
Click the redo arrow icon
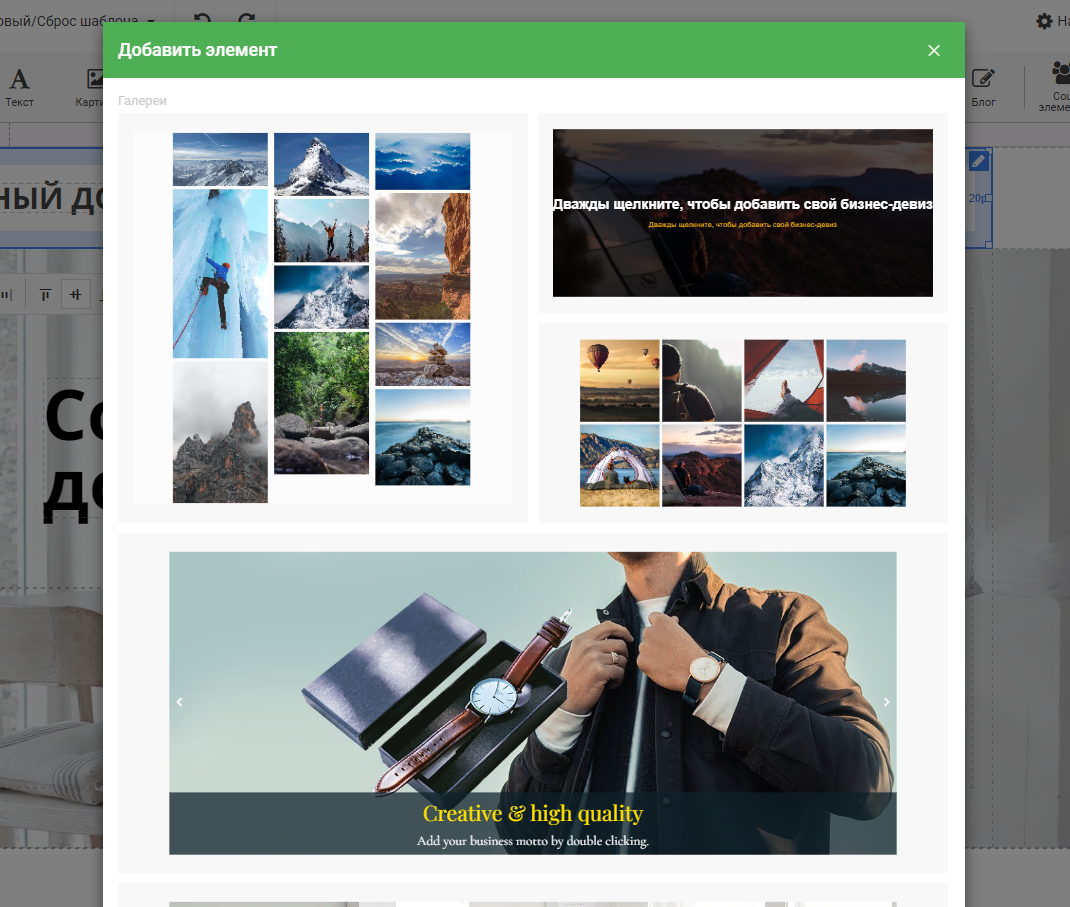(246, 20)
